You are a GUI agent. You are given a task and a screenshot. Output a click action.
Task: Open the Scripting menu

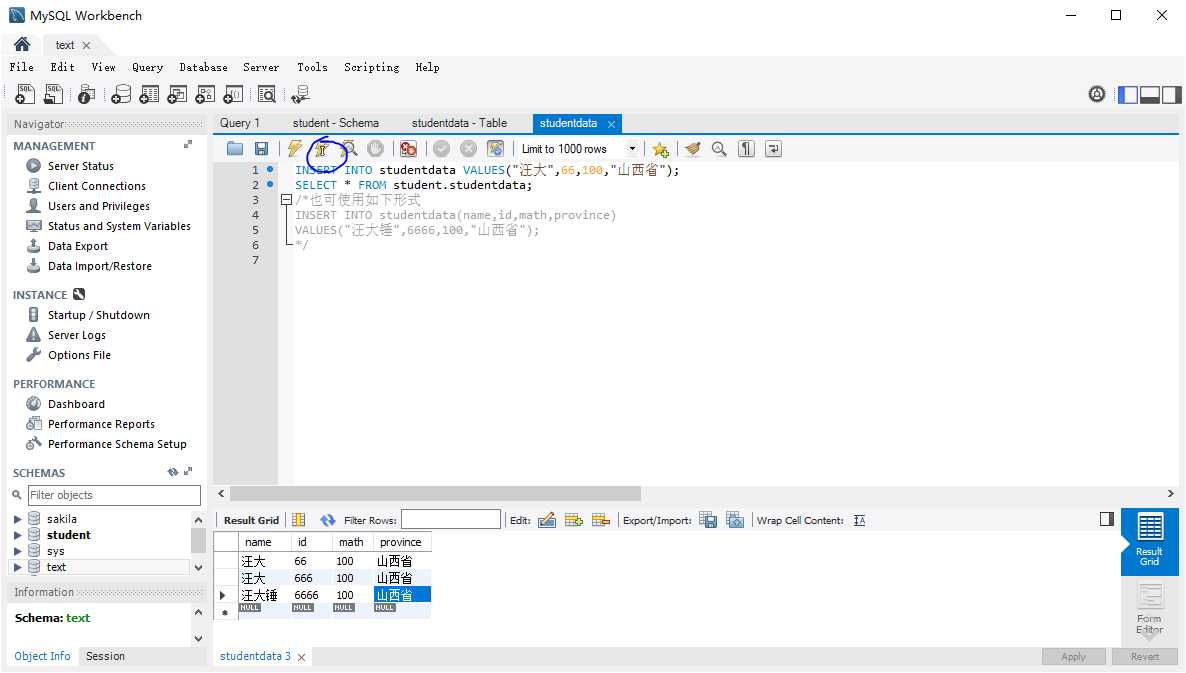point(371,67)
